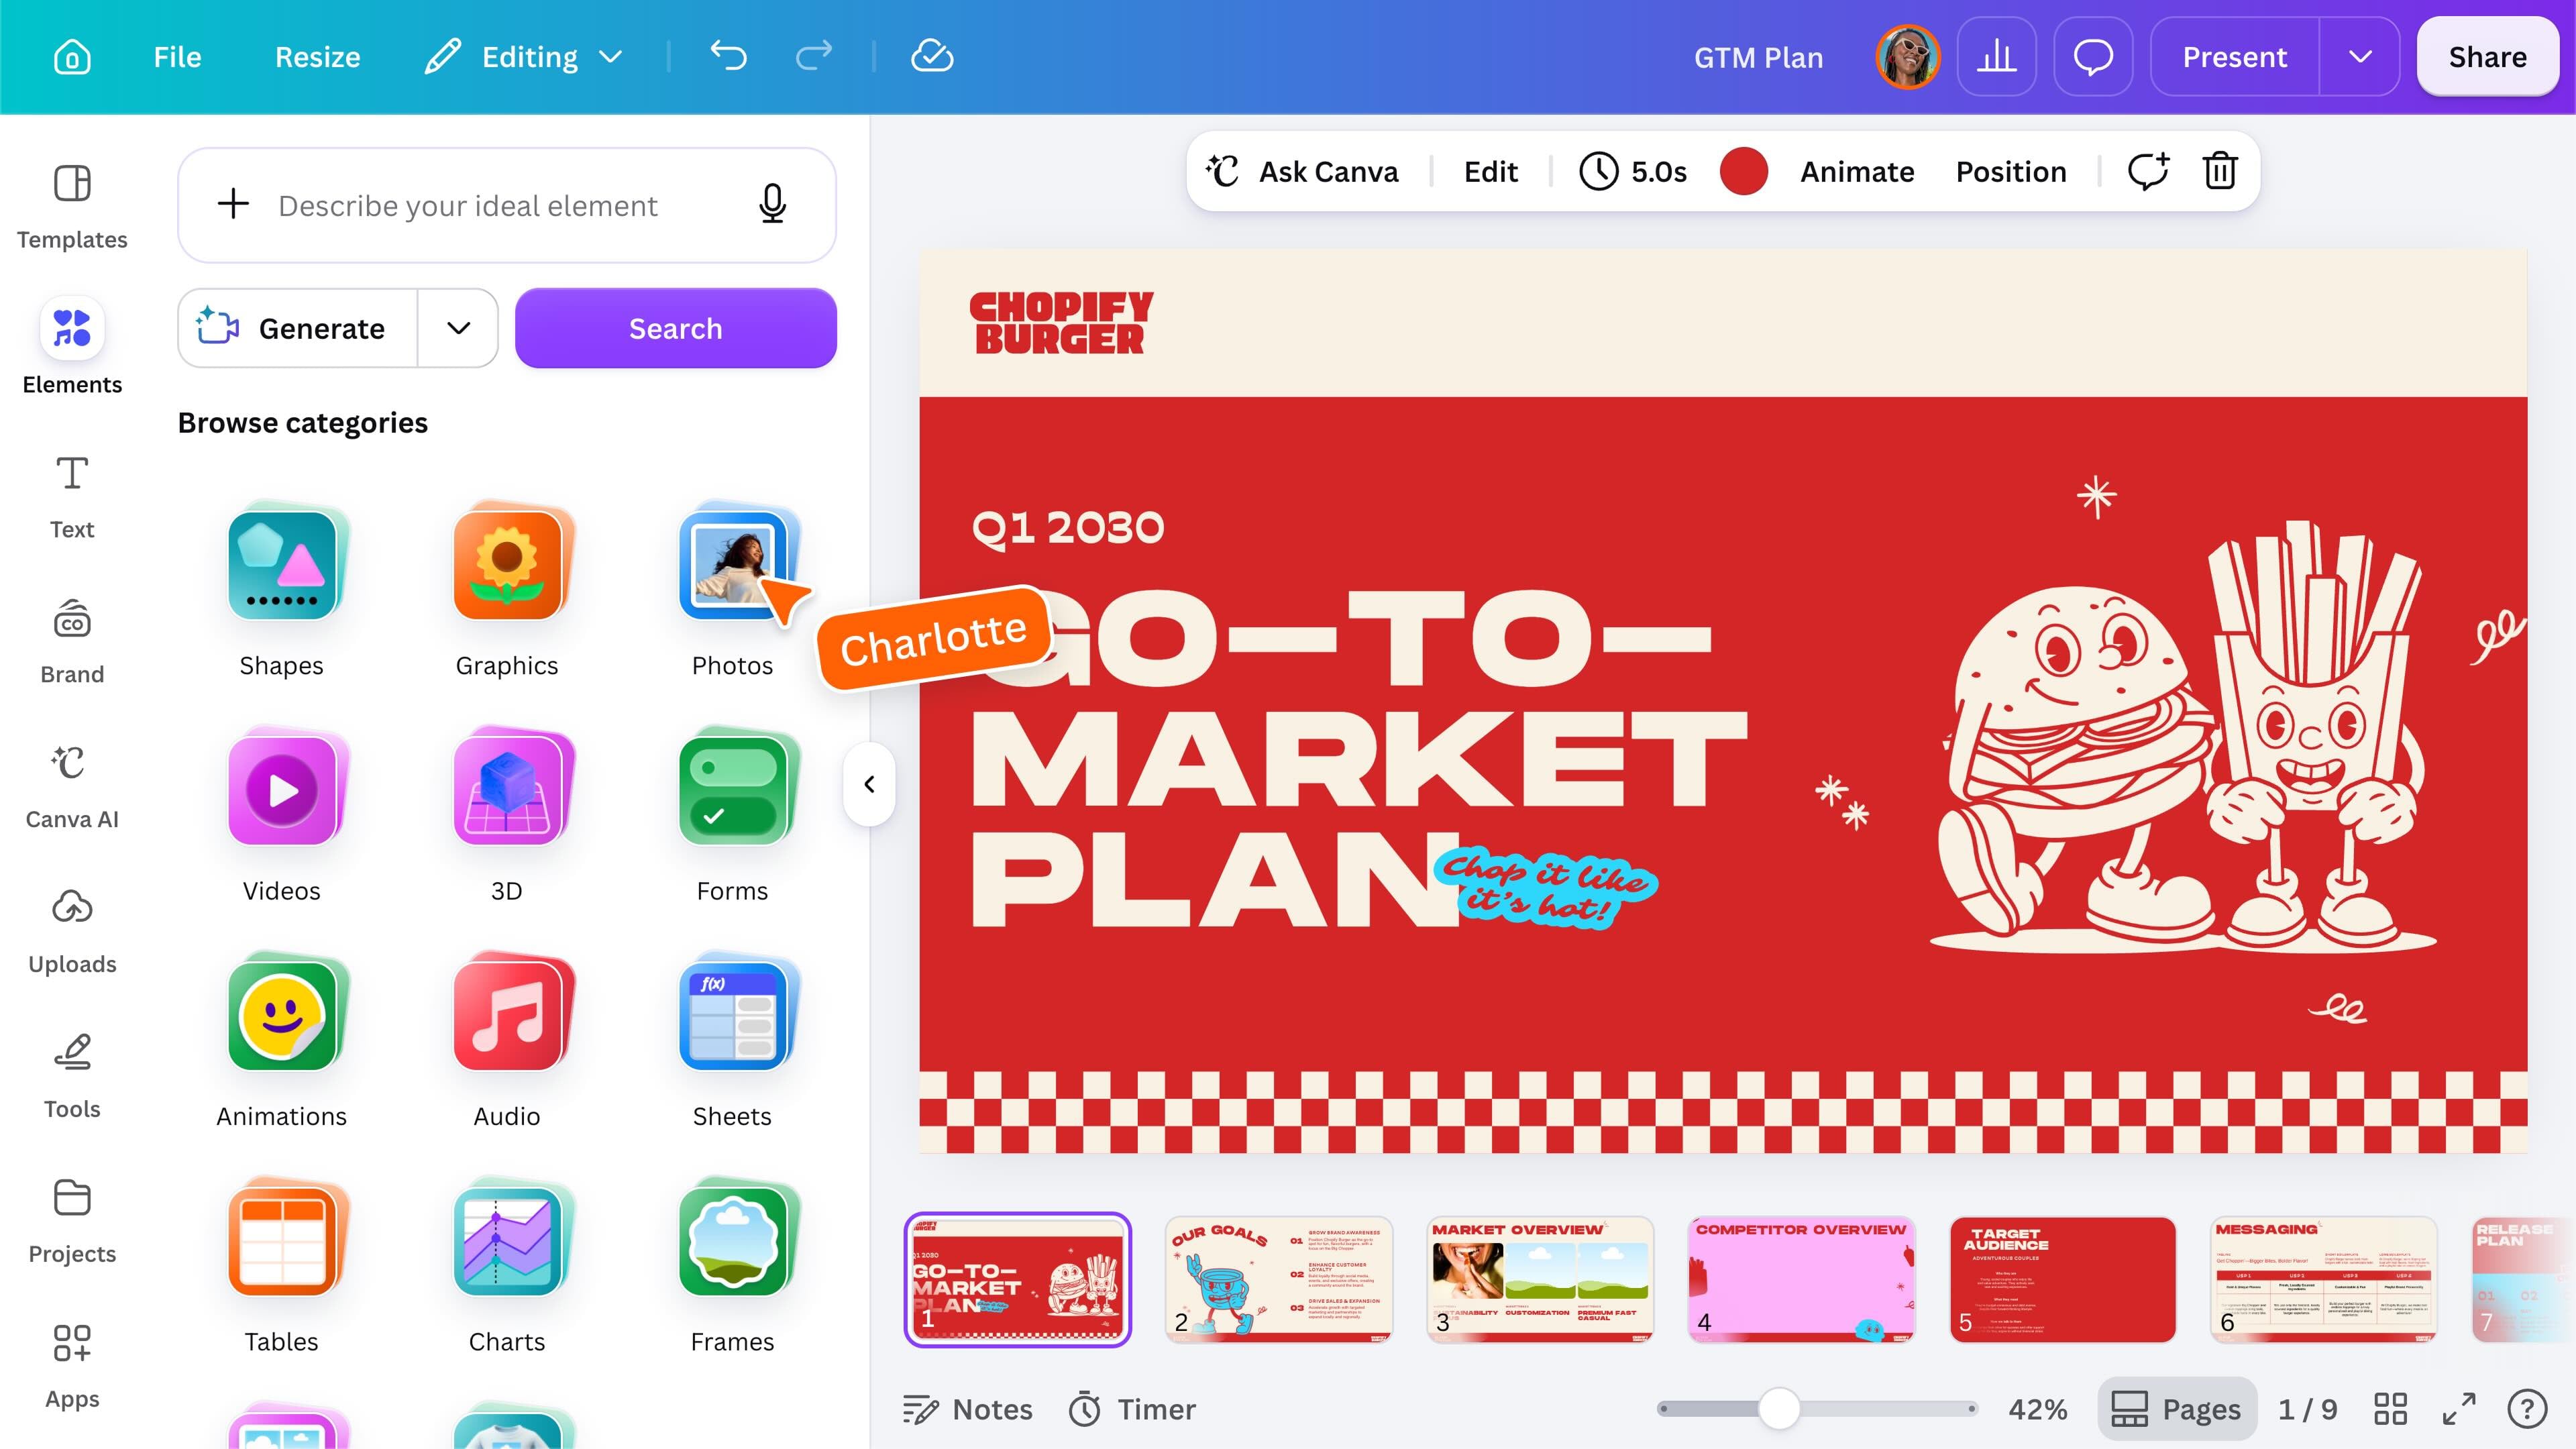Screen dimensions: 2576x1449
Task: Start presentation with Present button
Action: tap(2234, 57)
